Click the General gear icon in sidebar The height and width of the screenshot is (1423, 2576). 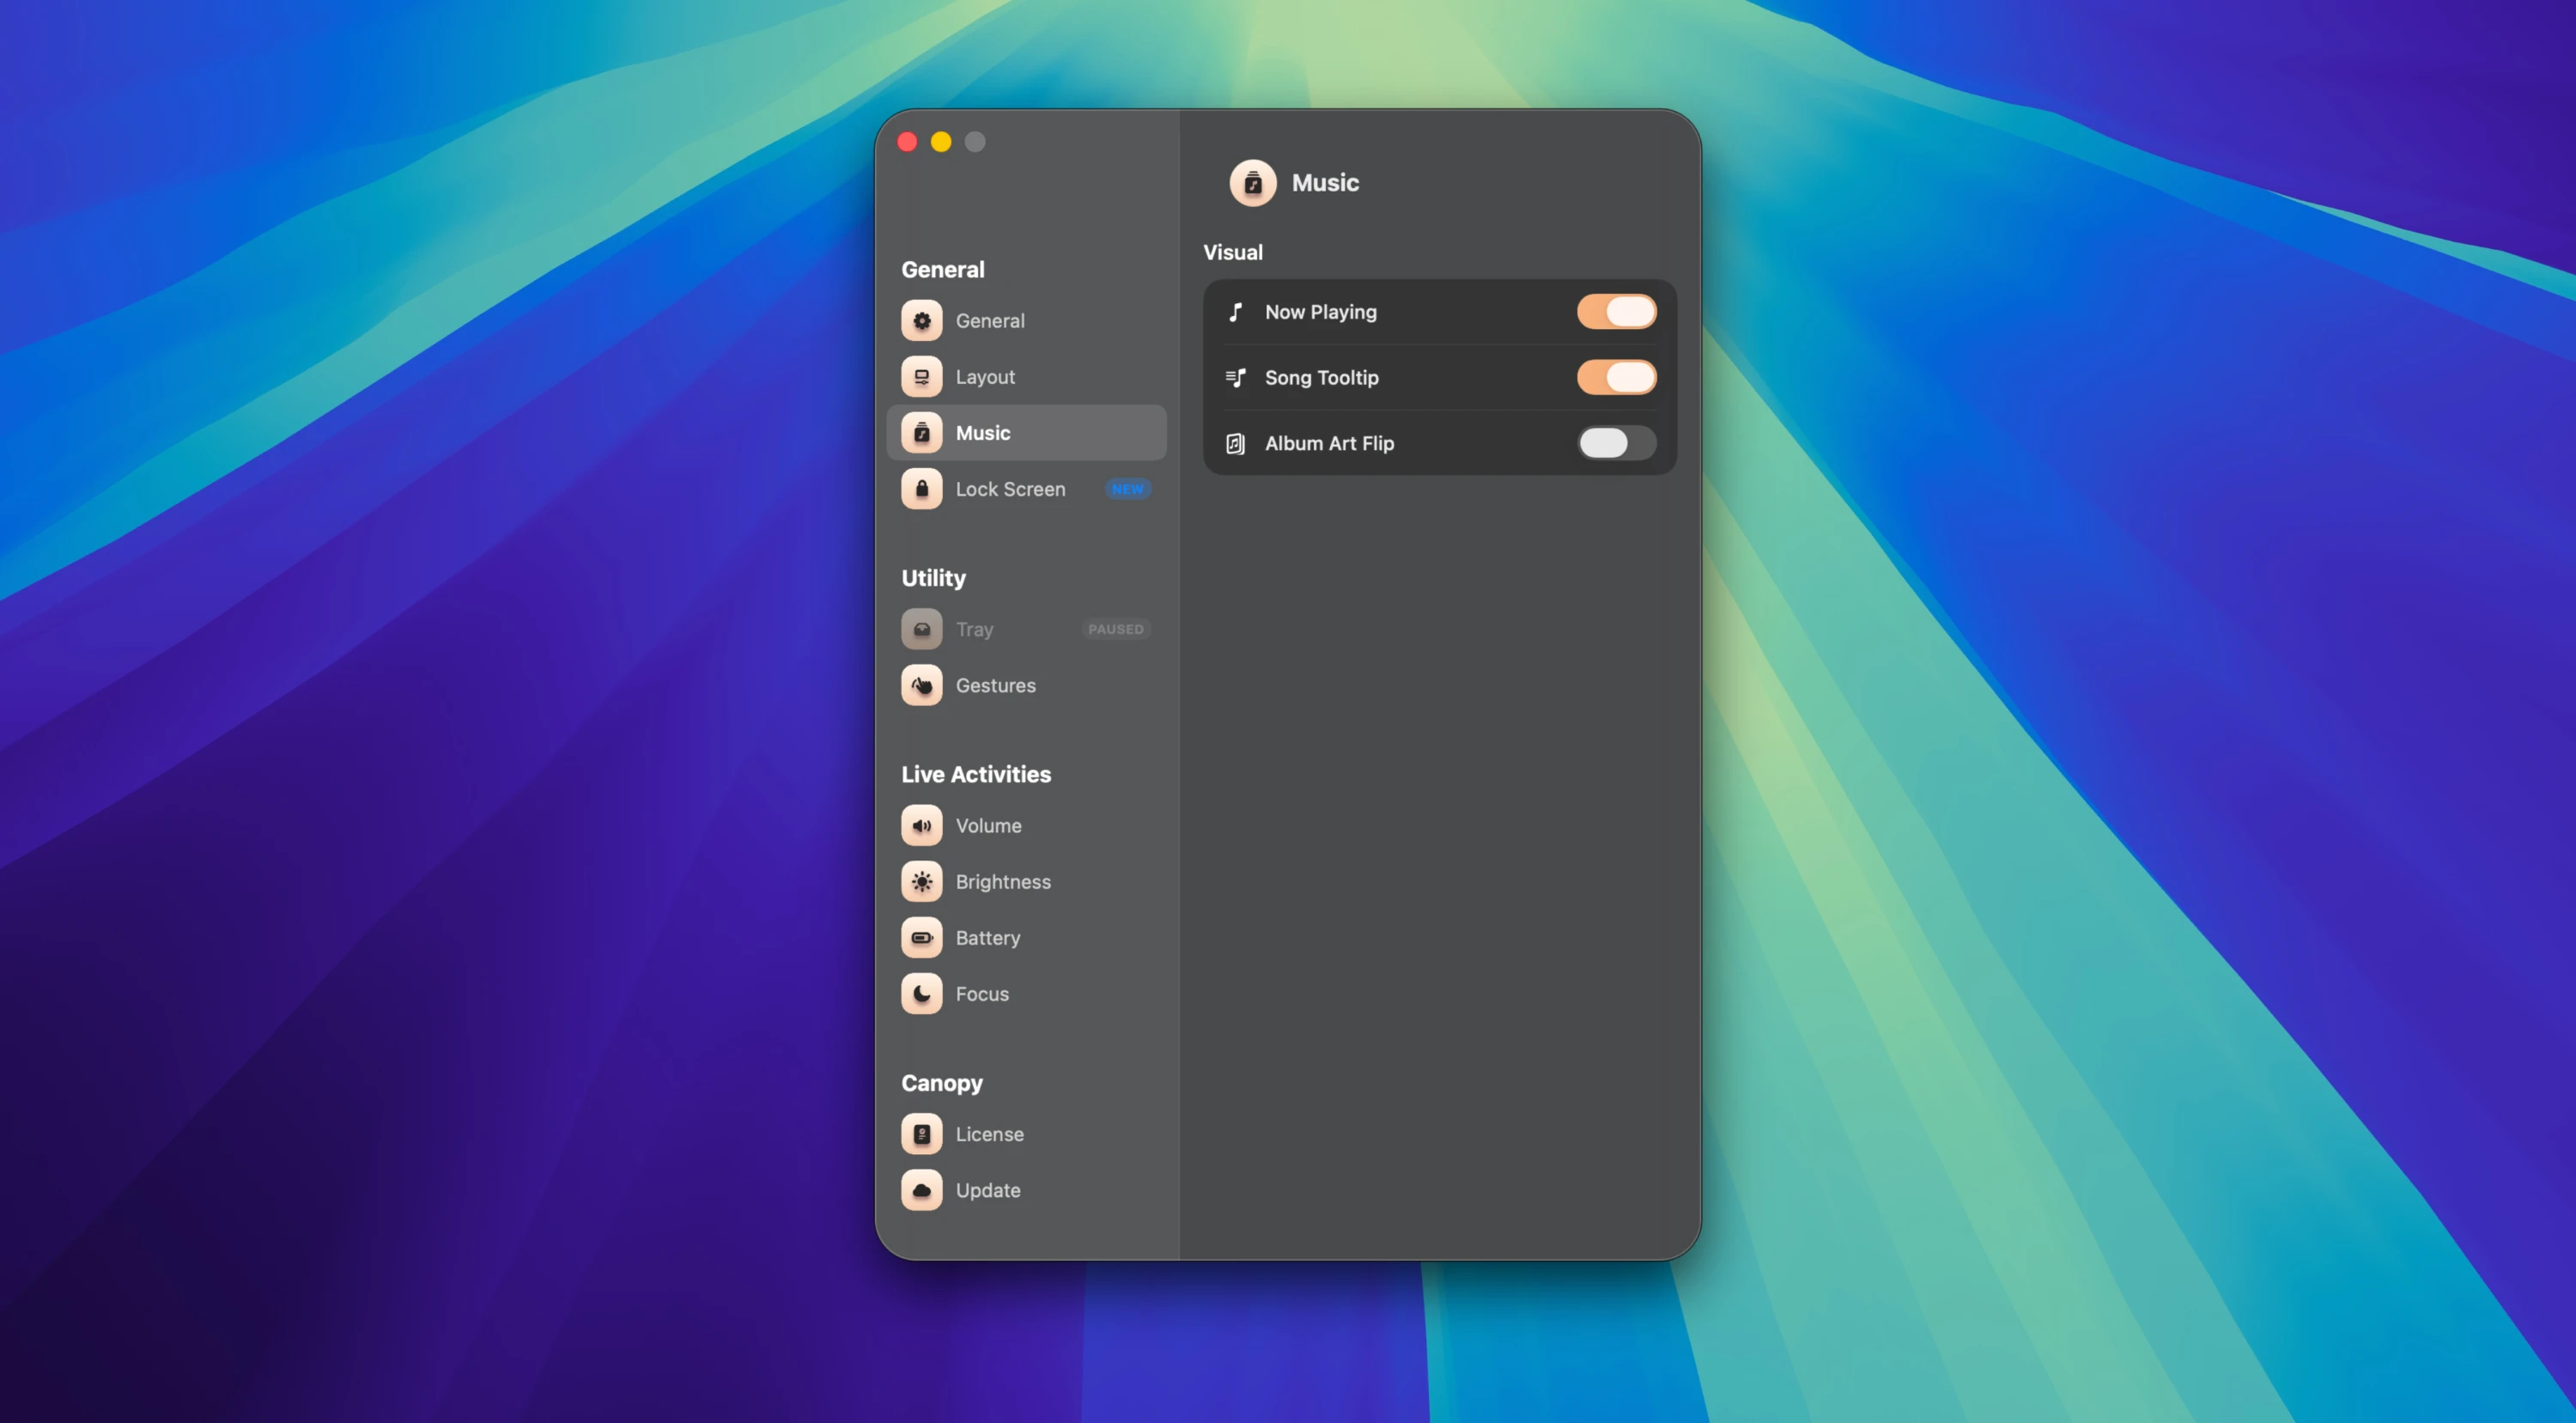[921, 321]
